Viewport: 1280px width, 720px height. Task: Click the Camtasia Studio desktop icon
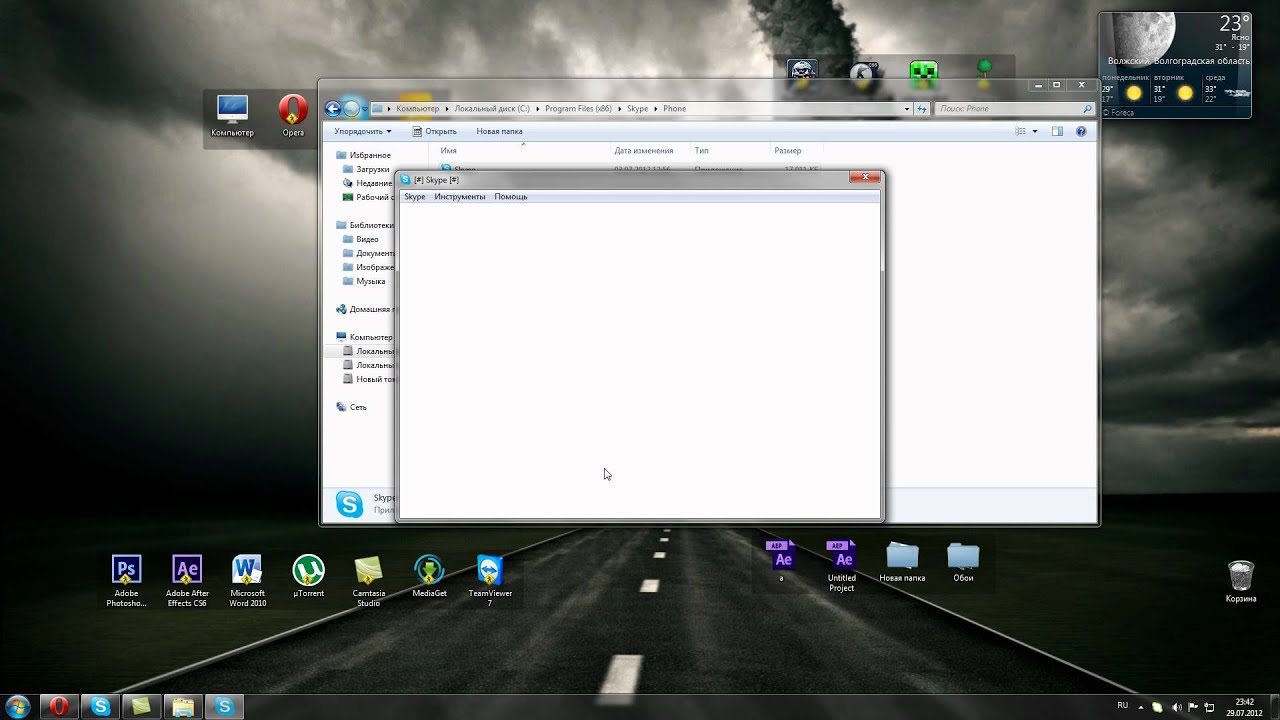(x=368, y=581)
